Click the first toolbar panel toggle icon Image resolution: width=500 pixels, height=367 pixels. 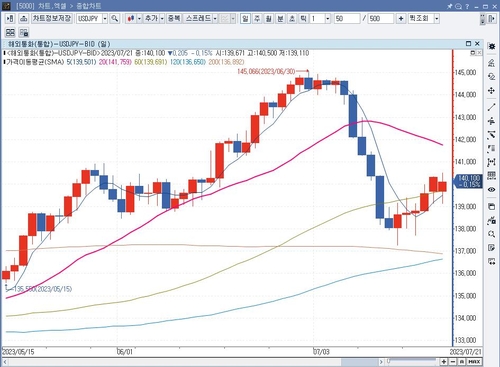[10, 18]
